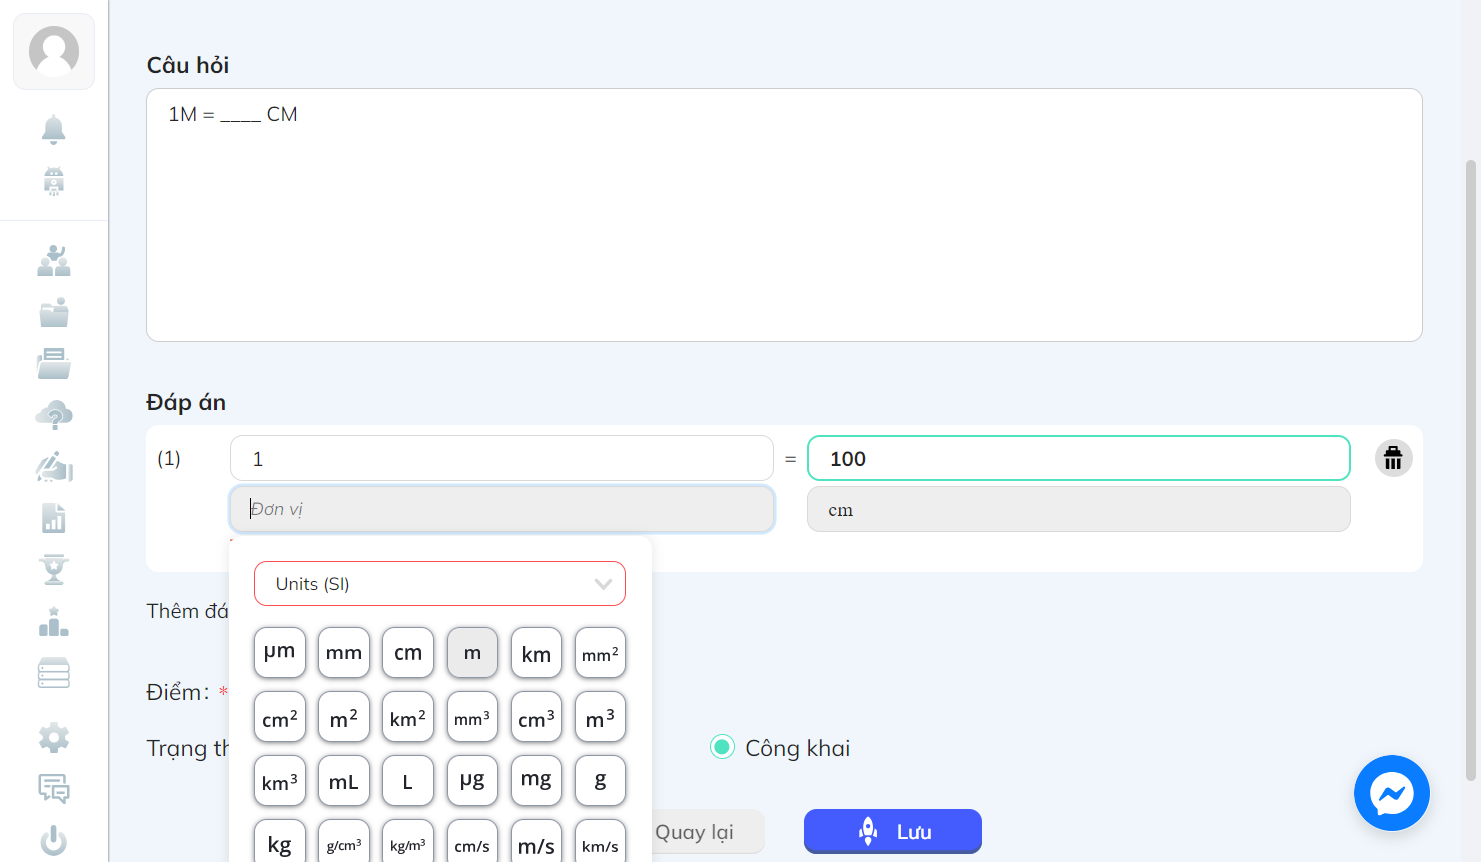Click into the Câu hỏi question text area
Screen dimensions: 1481x862
coord(784,215)
